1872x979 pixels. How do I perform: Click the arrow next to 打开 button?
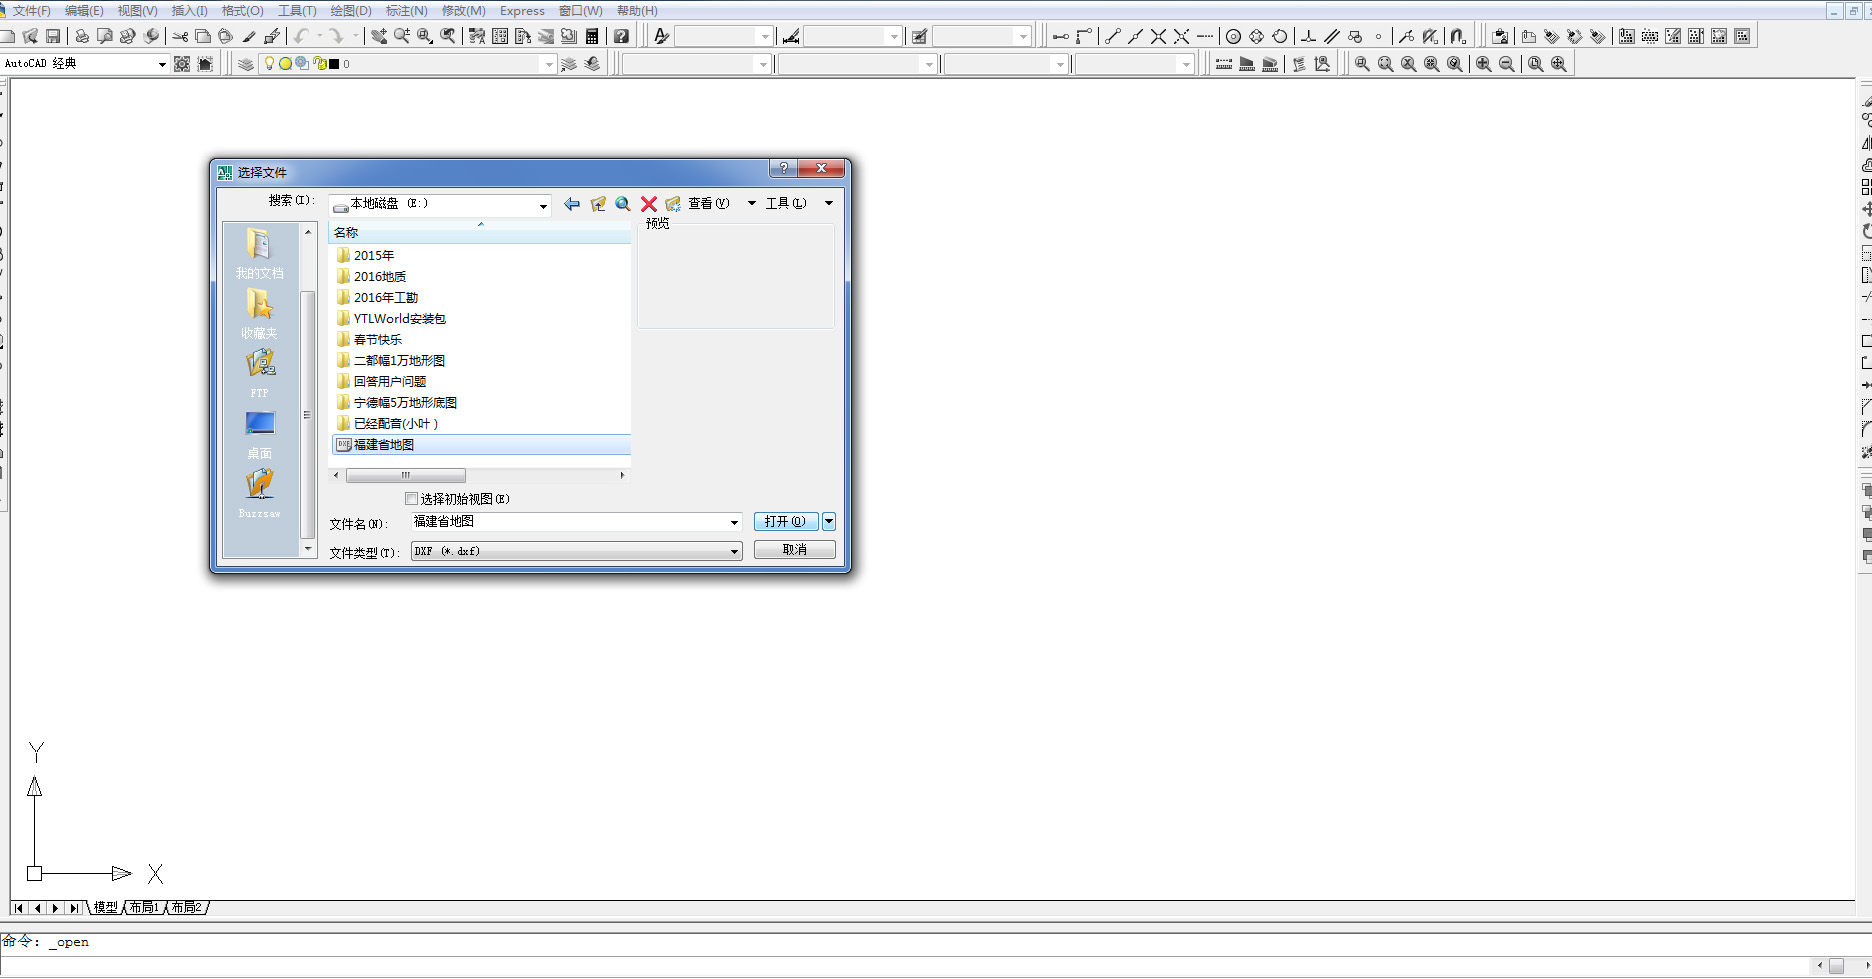(829, 521)
